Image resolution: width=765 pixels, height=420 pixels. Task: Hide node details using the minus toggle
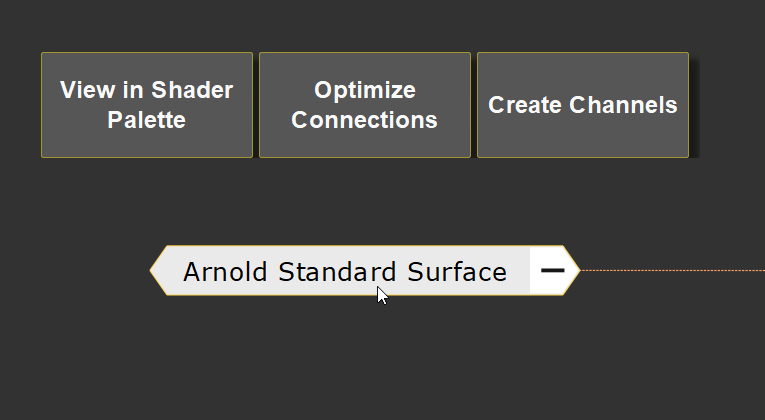pyautogui.click(x=553, y=270)
